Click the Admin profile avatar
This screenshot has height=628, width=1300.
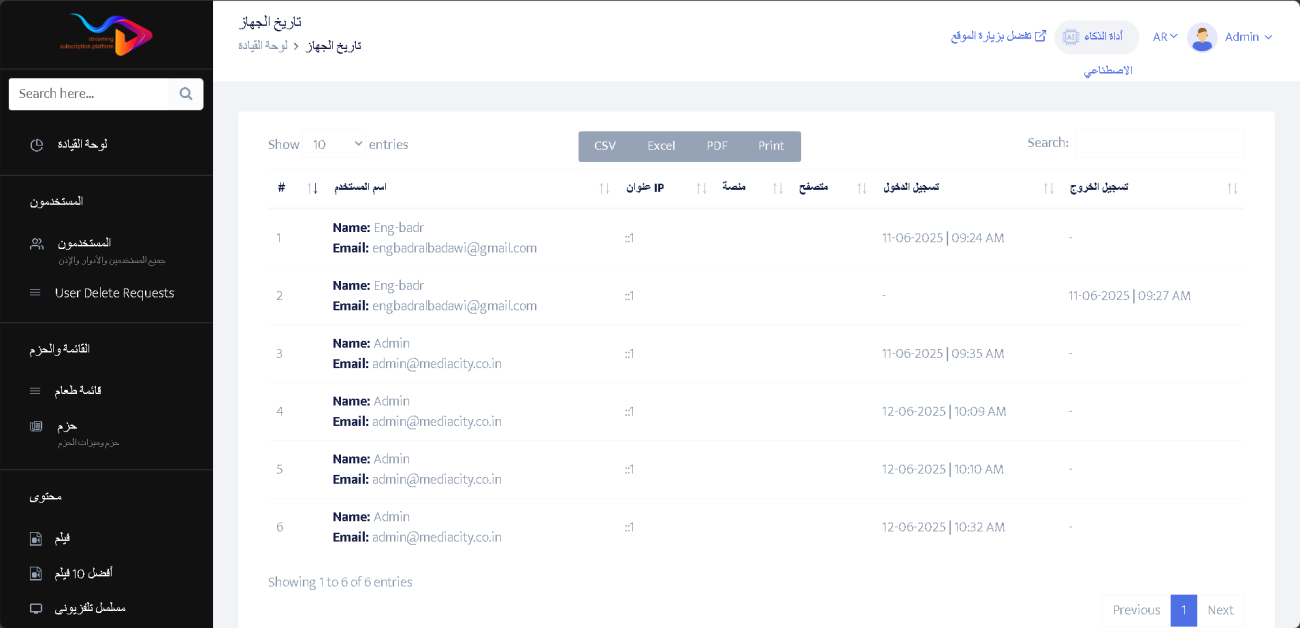tap(1202, 37)
